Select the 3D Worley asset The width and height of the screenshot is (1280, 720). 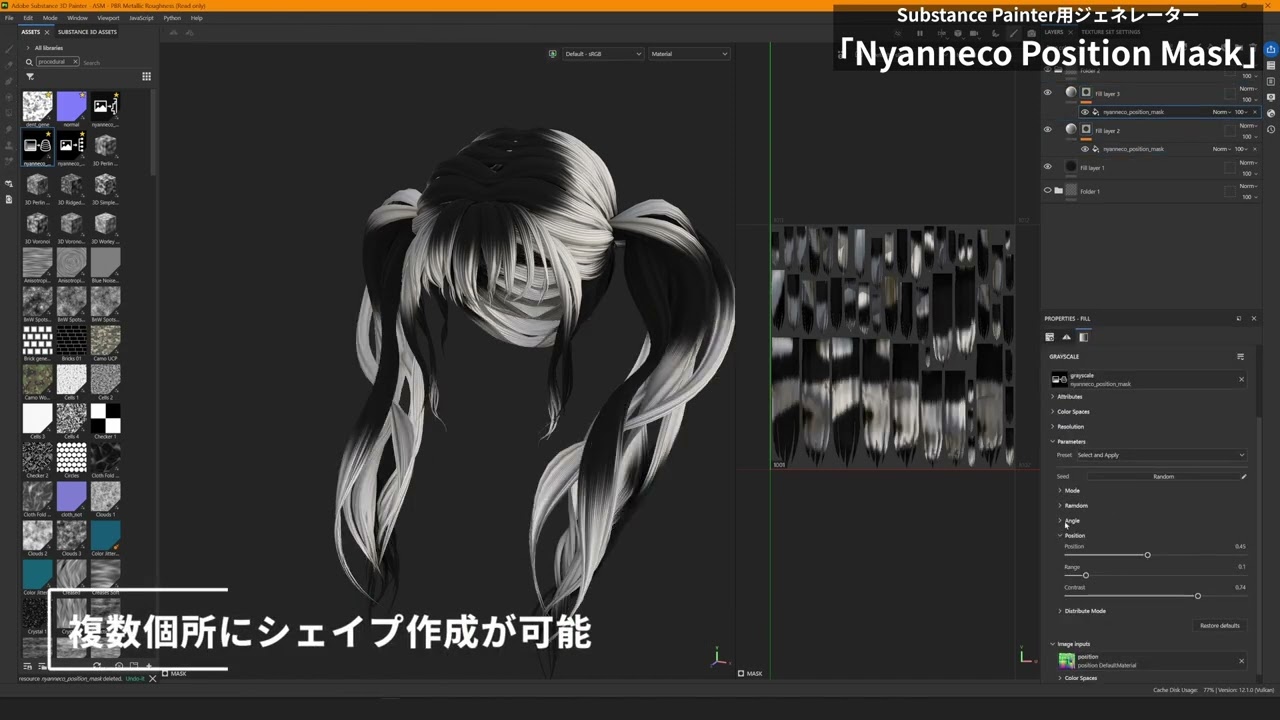point(105,223)
